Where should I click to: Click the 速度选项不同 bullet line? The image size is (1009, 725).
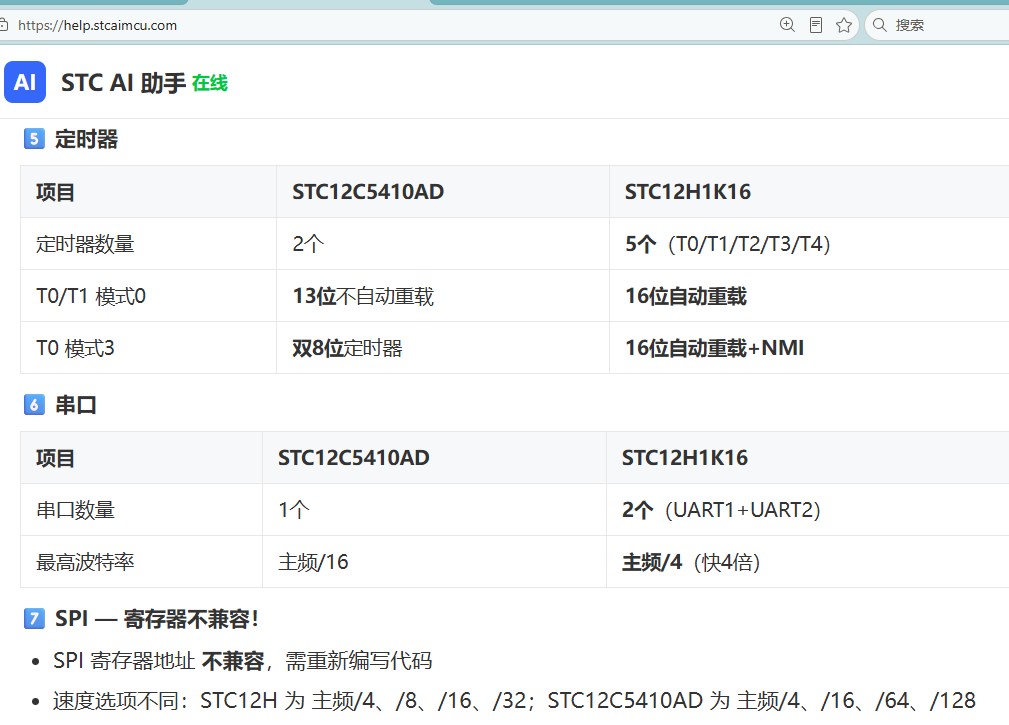tap(514, 700)
